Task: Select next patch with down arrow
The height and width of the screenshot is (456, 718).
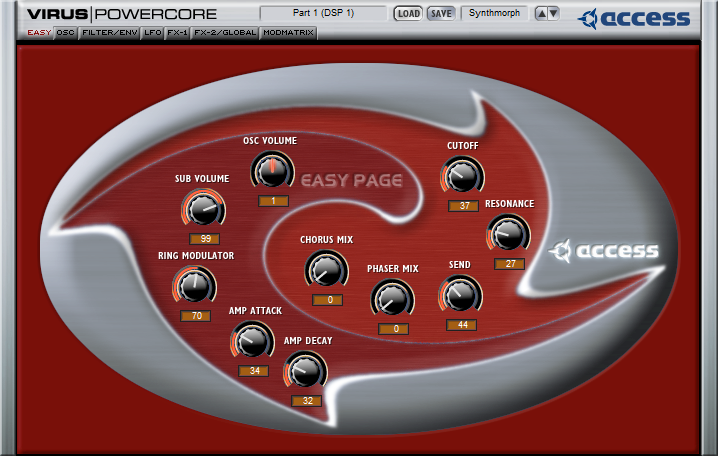Action: pos(554,14)
